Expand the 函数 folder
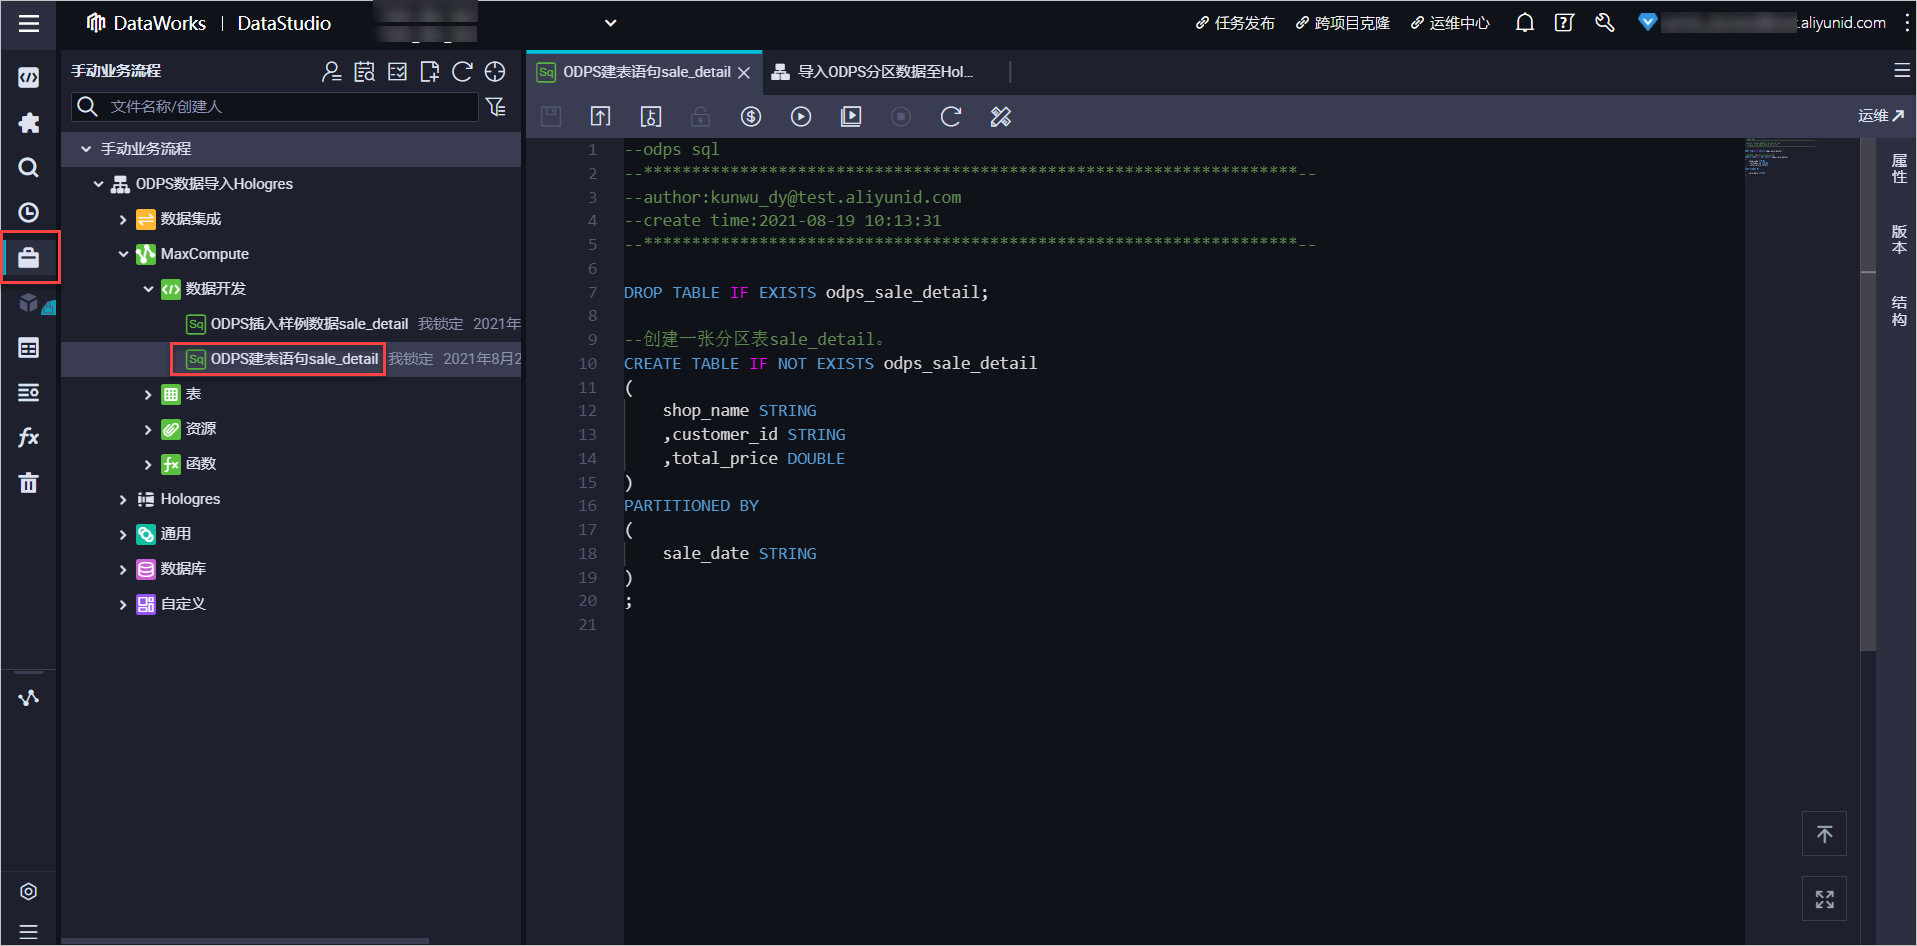Image resolution: width=1917 pixels, height=946 pixels. tap(148, 464)
